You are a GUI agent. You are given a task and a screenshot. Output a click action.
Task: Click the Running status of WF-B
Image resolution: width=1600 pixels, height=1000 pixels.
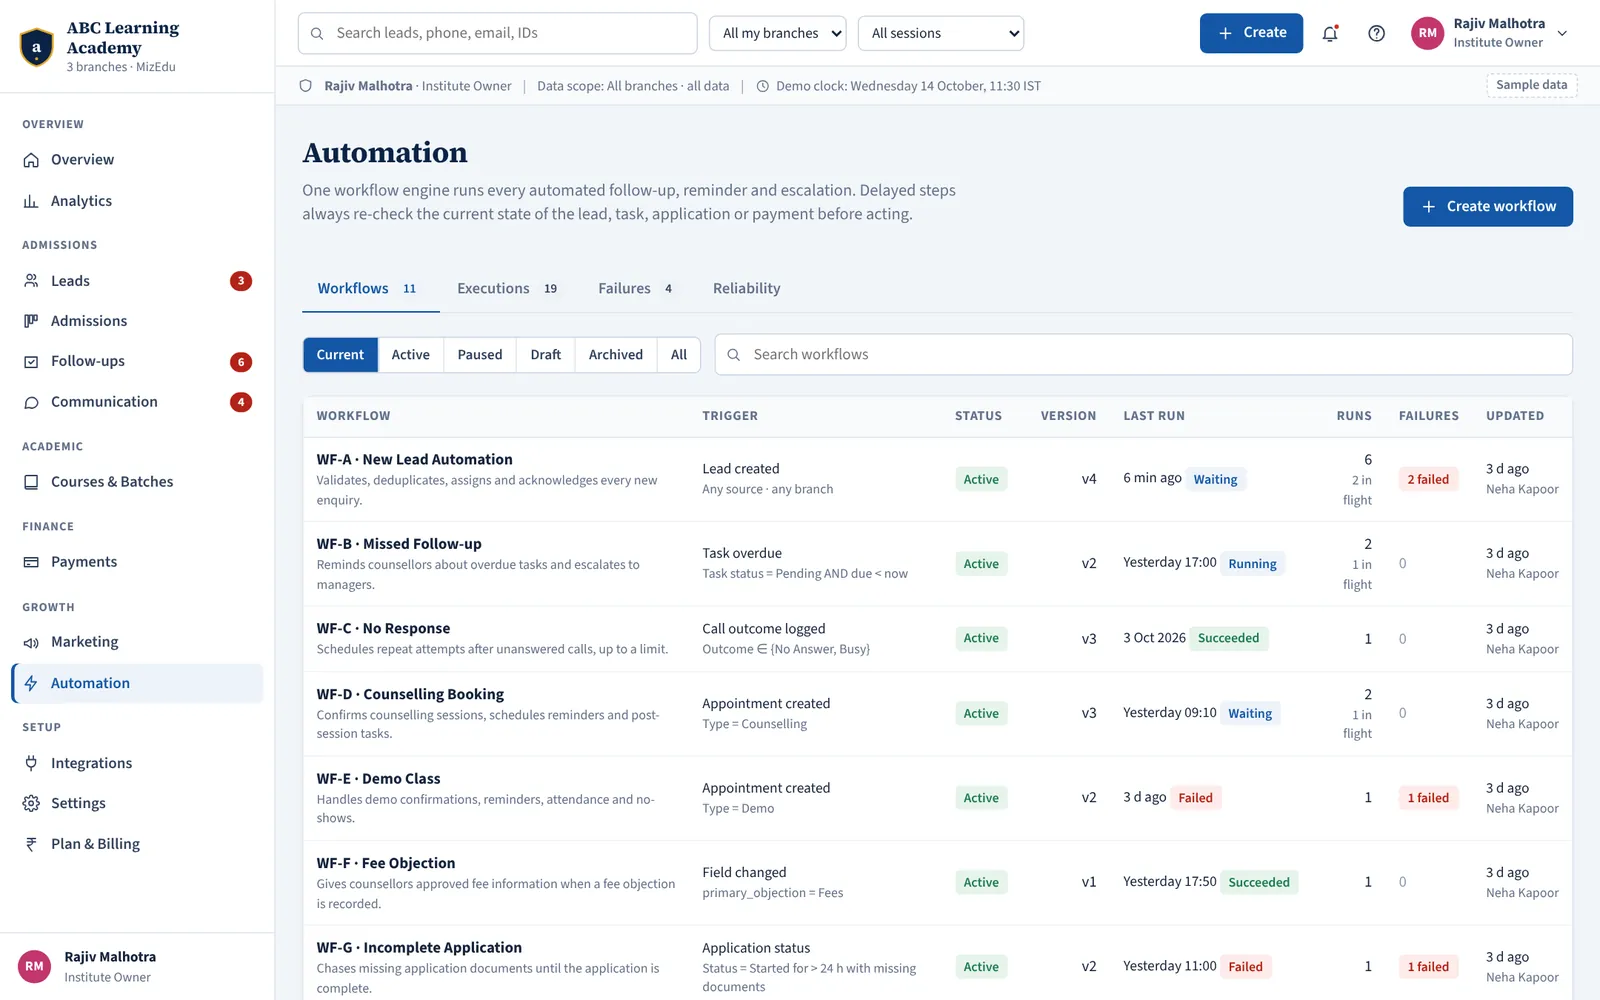1253,564
